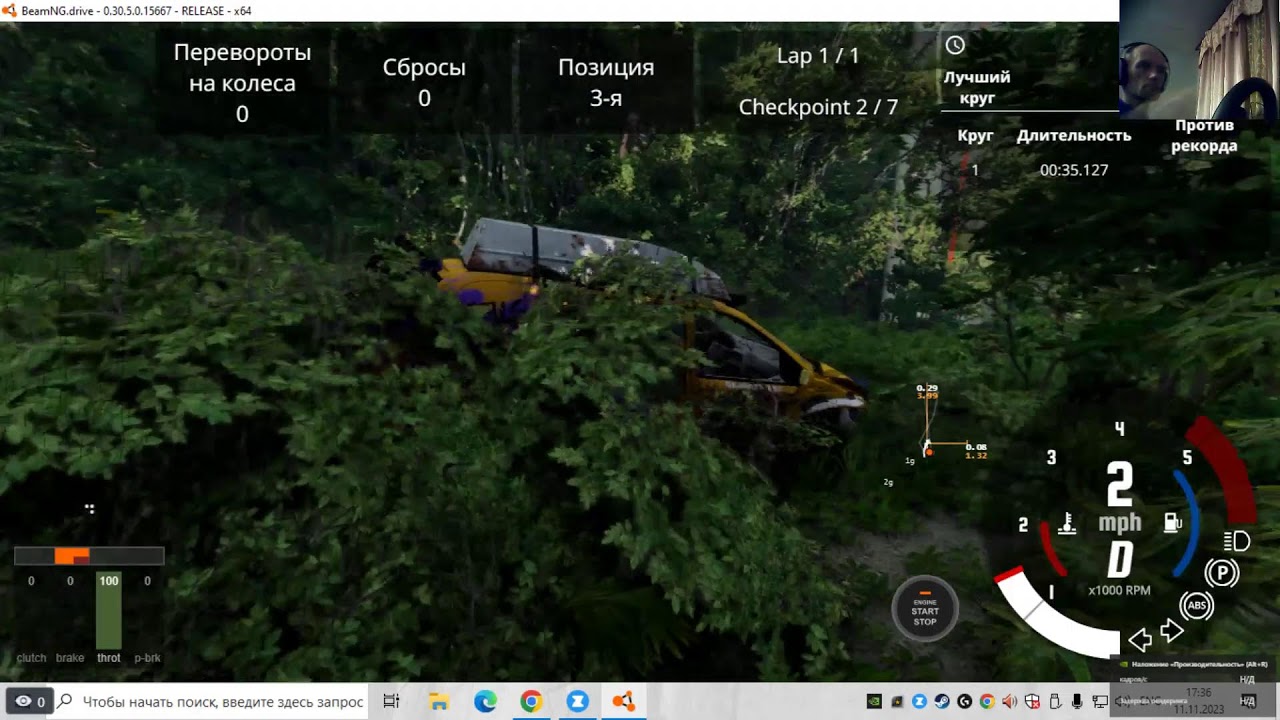1280x720 pixels.
Task: Click the Engine Start Stop button
Action: (925, 609)
